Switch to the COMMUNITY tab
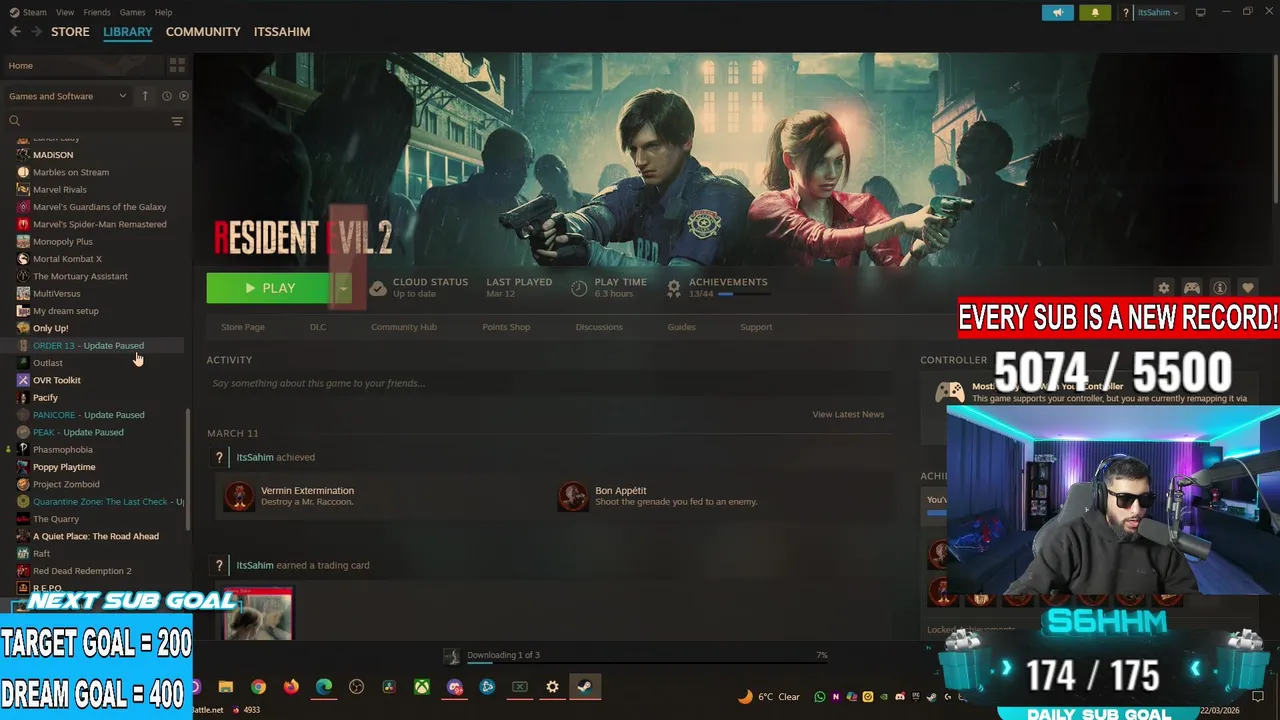Screen dimensions: 1280x720 pyautogui.click(x=203, y=32)
